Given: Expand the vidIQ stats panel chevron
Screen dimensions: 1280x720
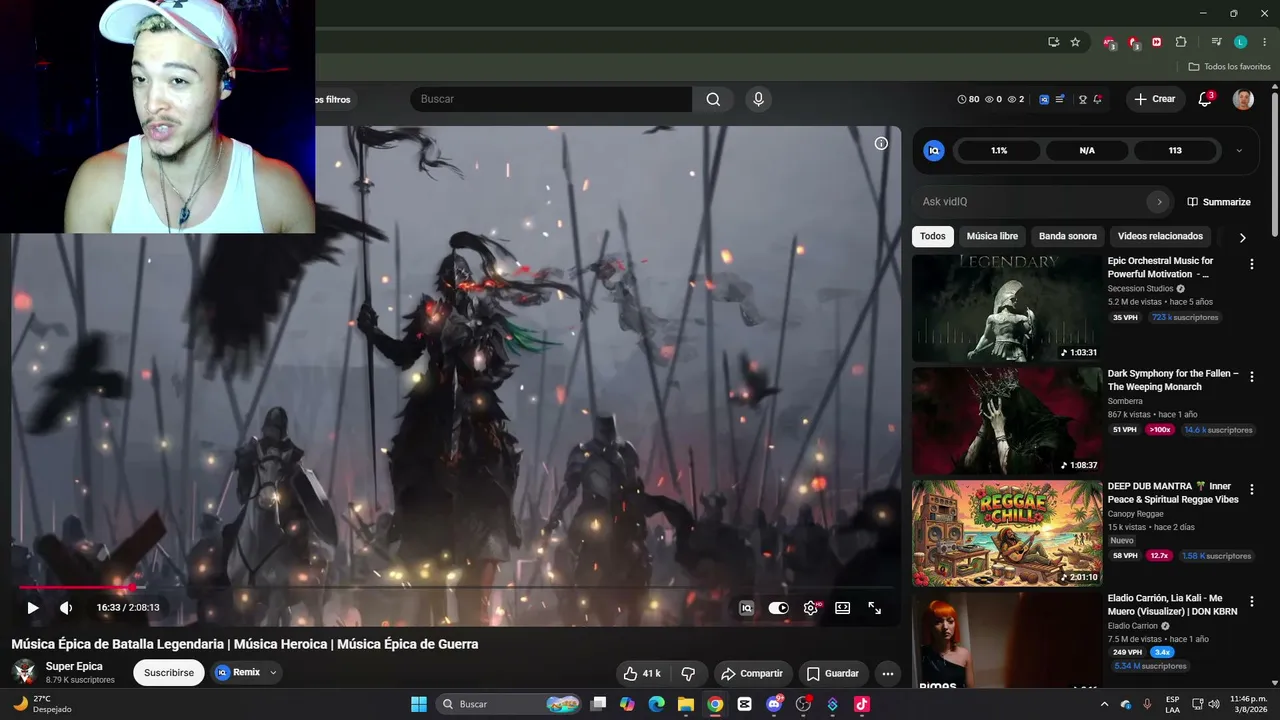Looking at the screenshot, I should (x=1239, y=151).
